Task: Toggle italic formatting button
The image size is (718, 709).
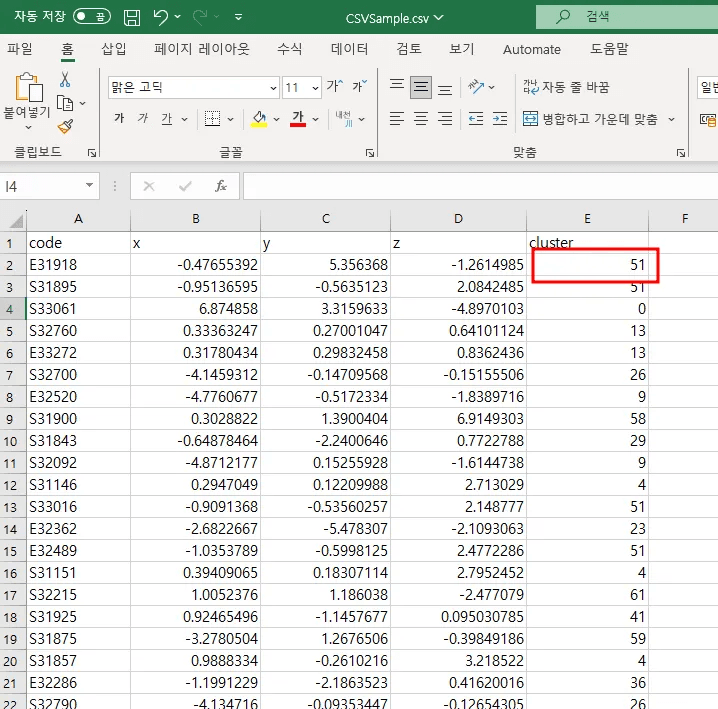Action: [x=143, y=119]
